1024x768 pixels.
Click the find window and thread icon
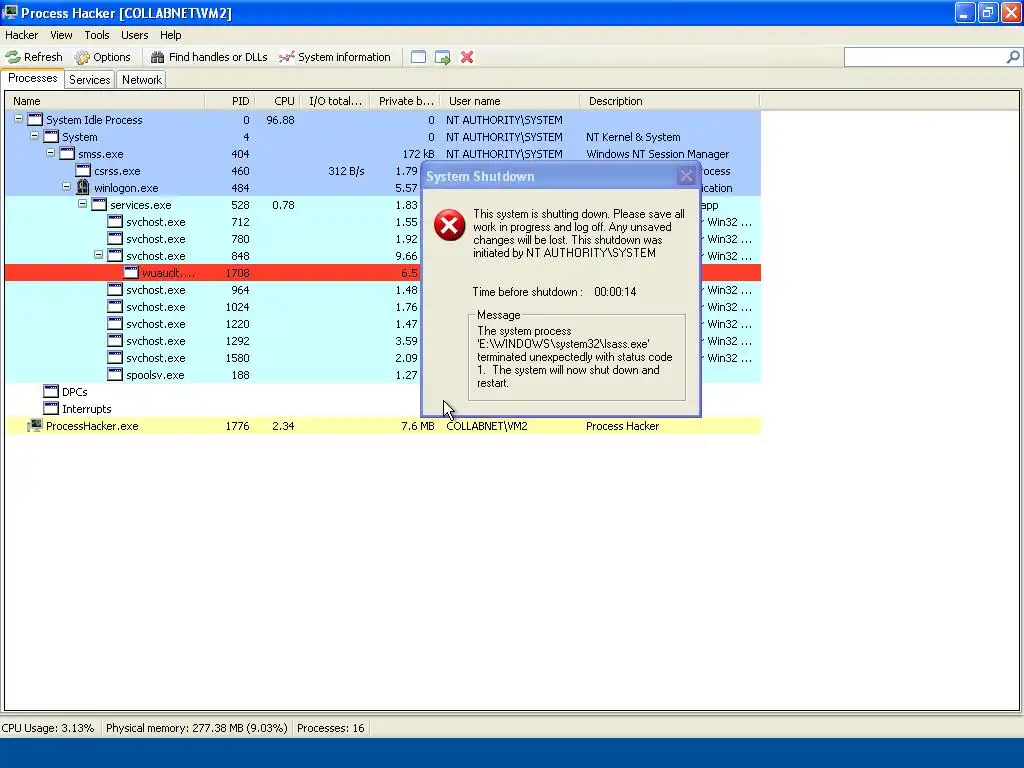click(x=443, y=57)
